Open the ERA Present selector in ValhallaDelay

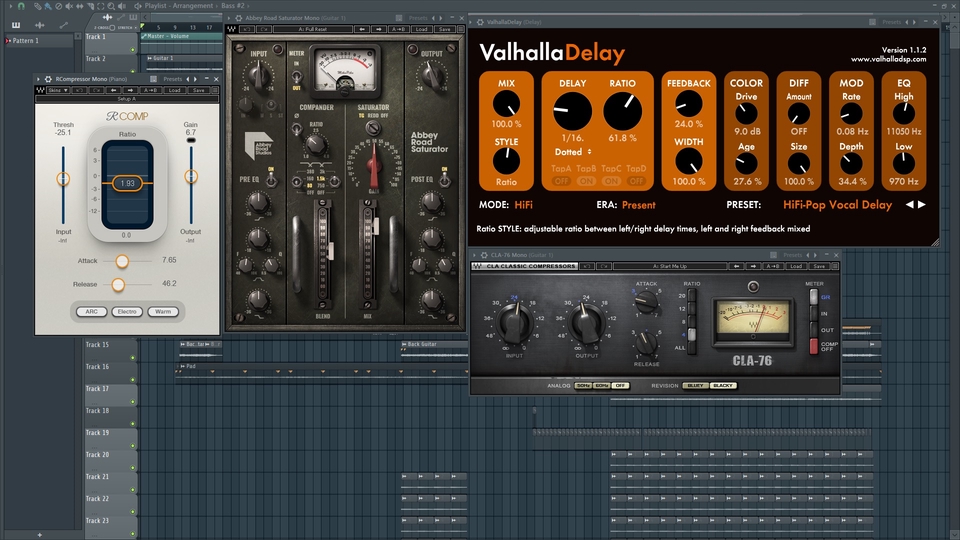tap(639, 204)
